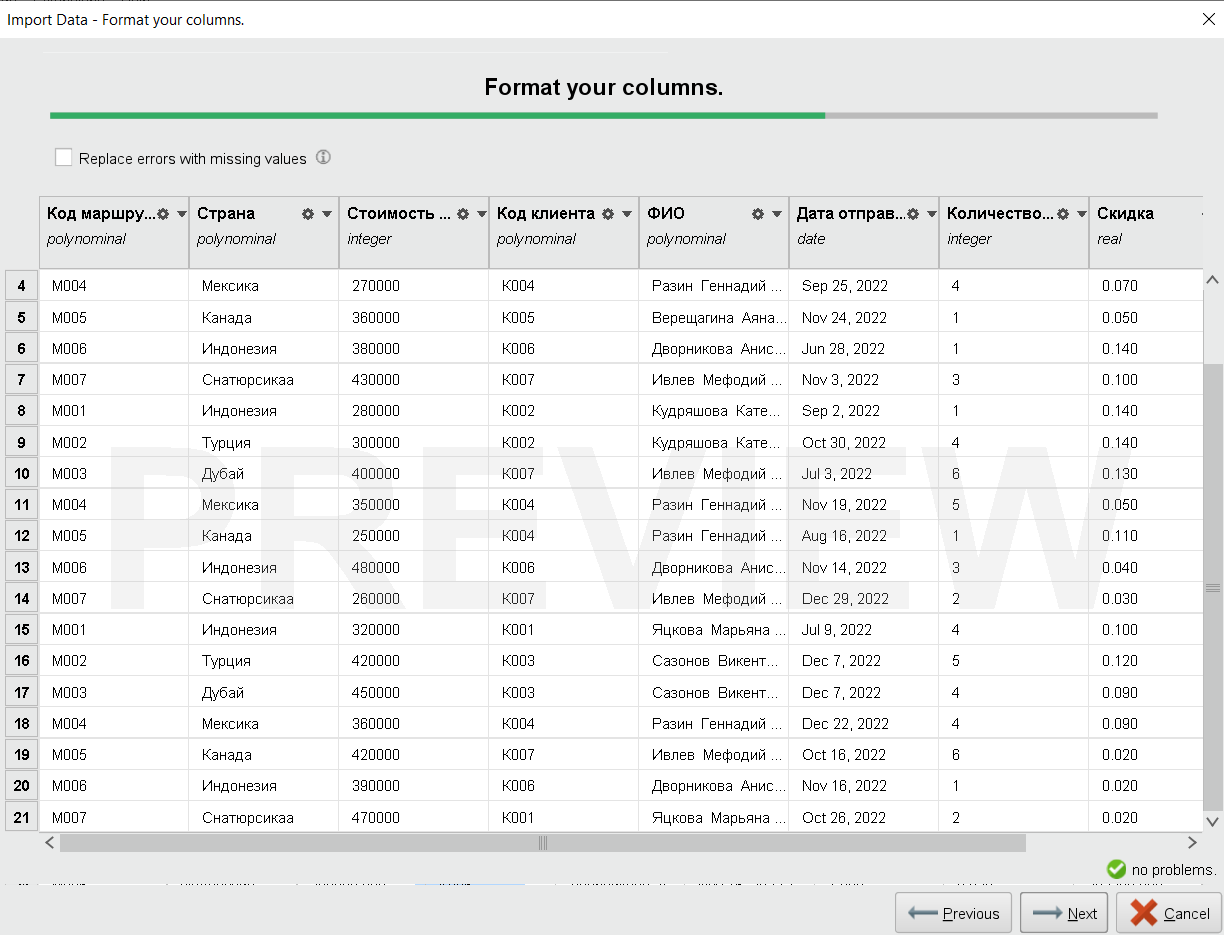Click the green wizard progress bar
1224x935 pixels.
[437, 115]
